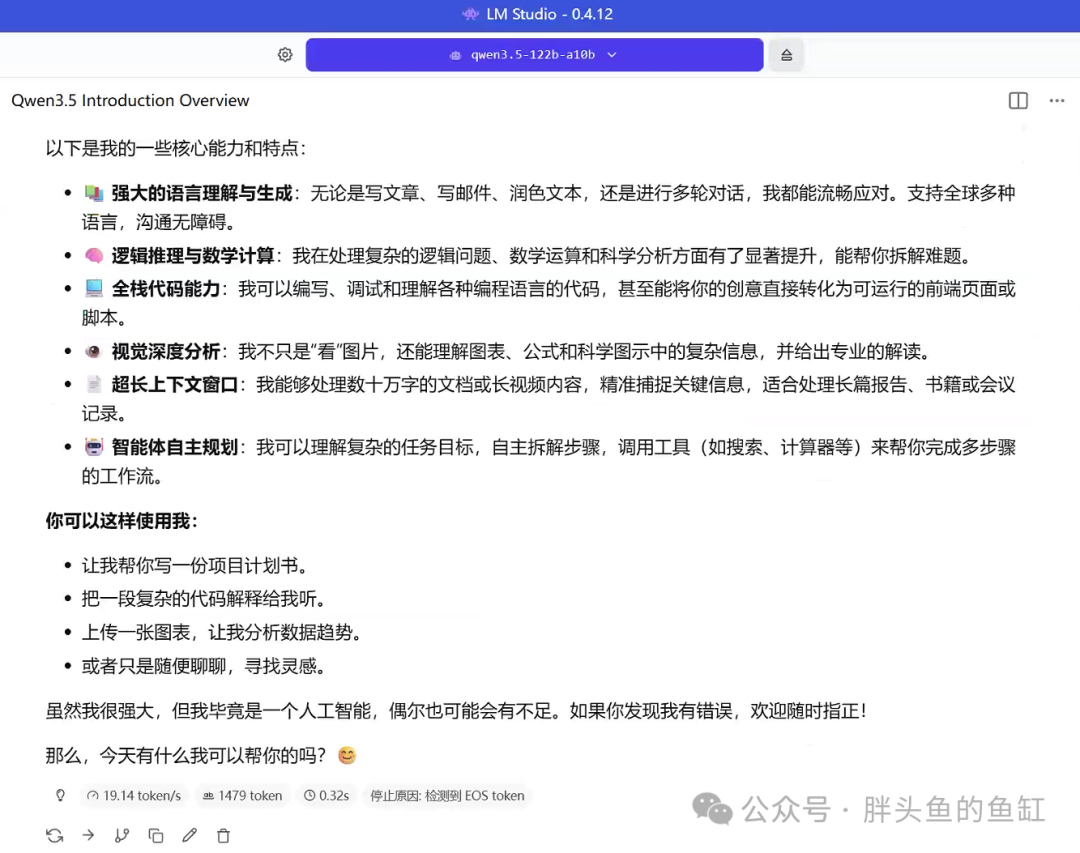This screenshot has width=1080, height=853.
Task: Click the bold heading 视觉深度分析
Action: [166, 352]
